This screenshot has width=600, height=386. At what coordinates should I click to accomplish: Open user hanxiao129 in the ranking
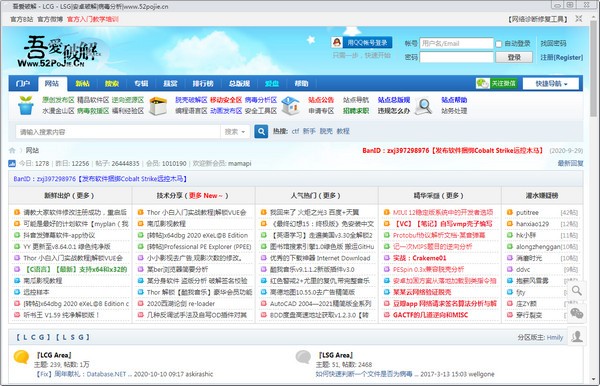tap(532, 224)
